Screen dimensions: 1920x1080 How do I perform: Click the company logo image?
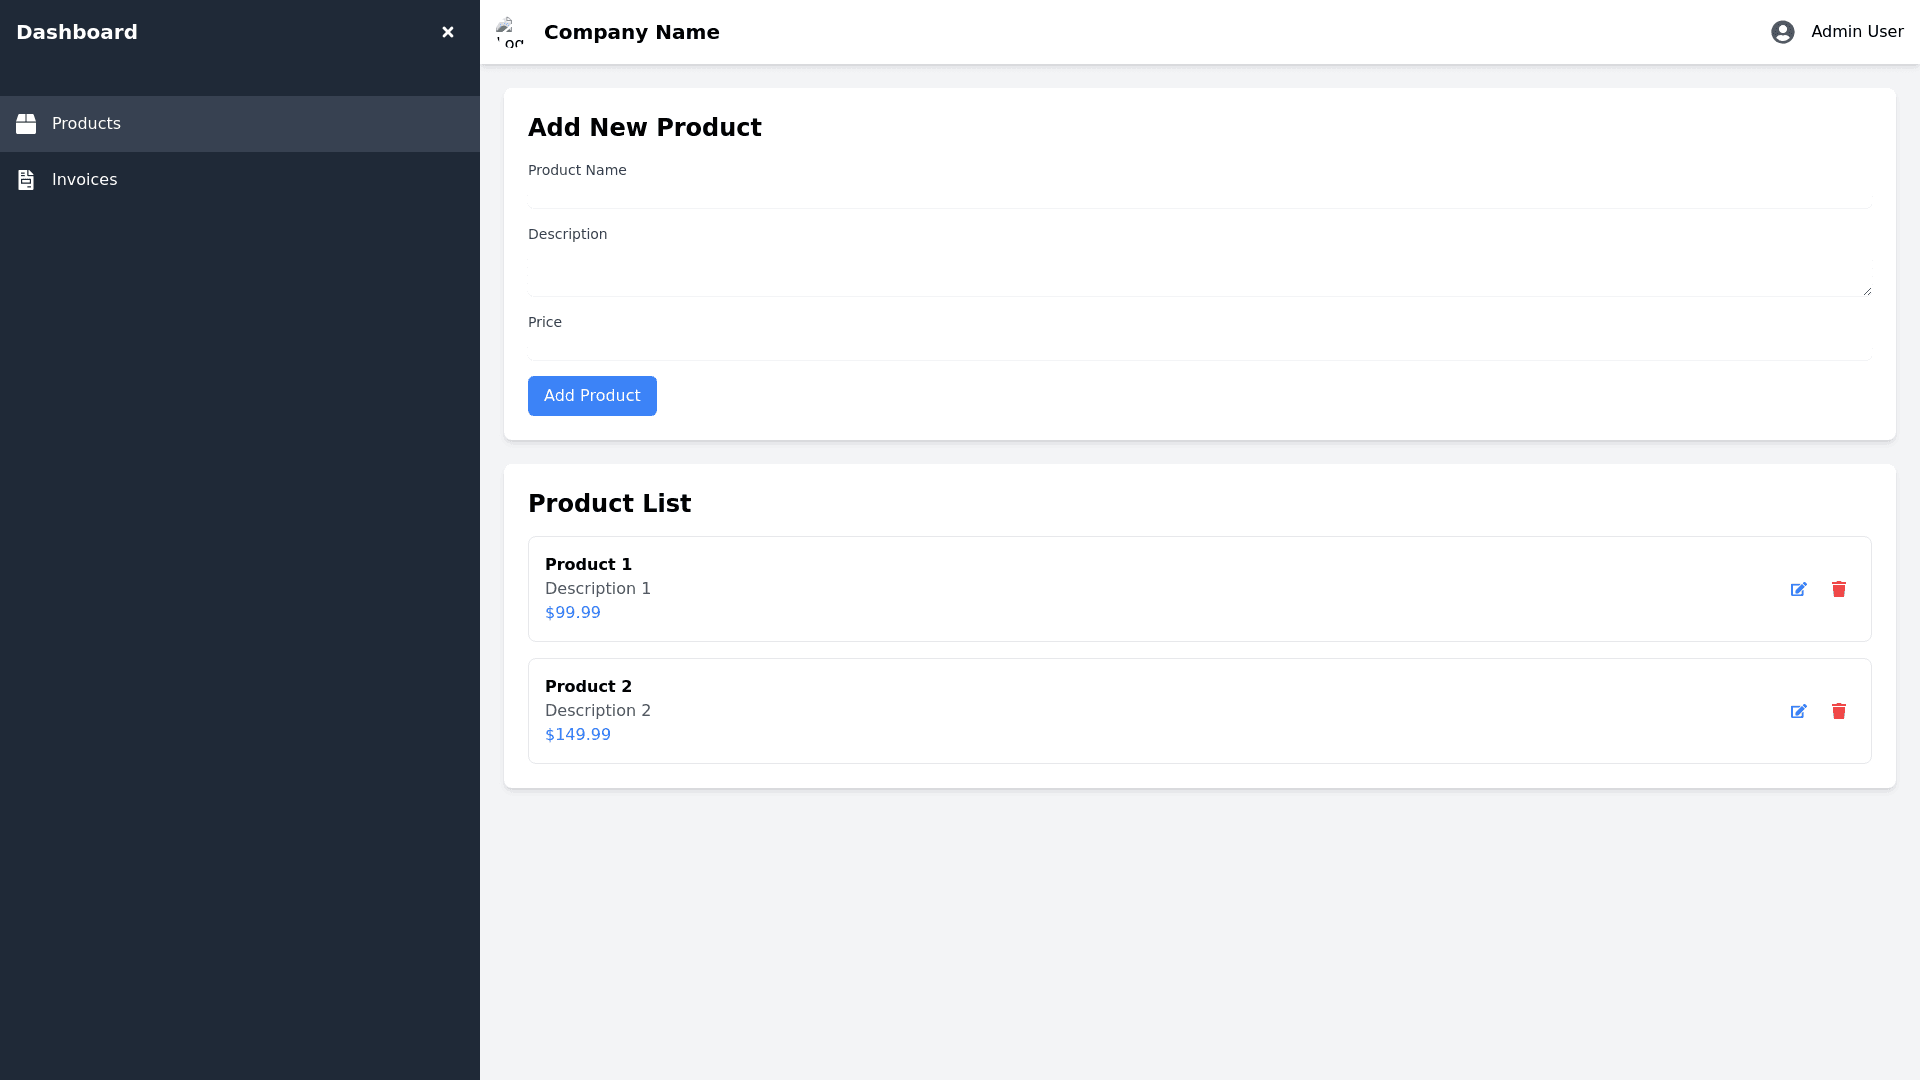coord(510,32)
